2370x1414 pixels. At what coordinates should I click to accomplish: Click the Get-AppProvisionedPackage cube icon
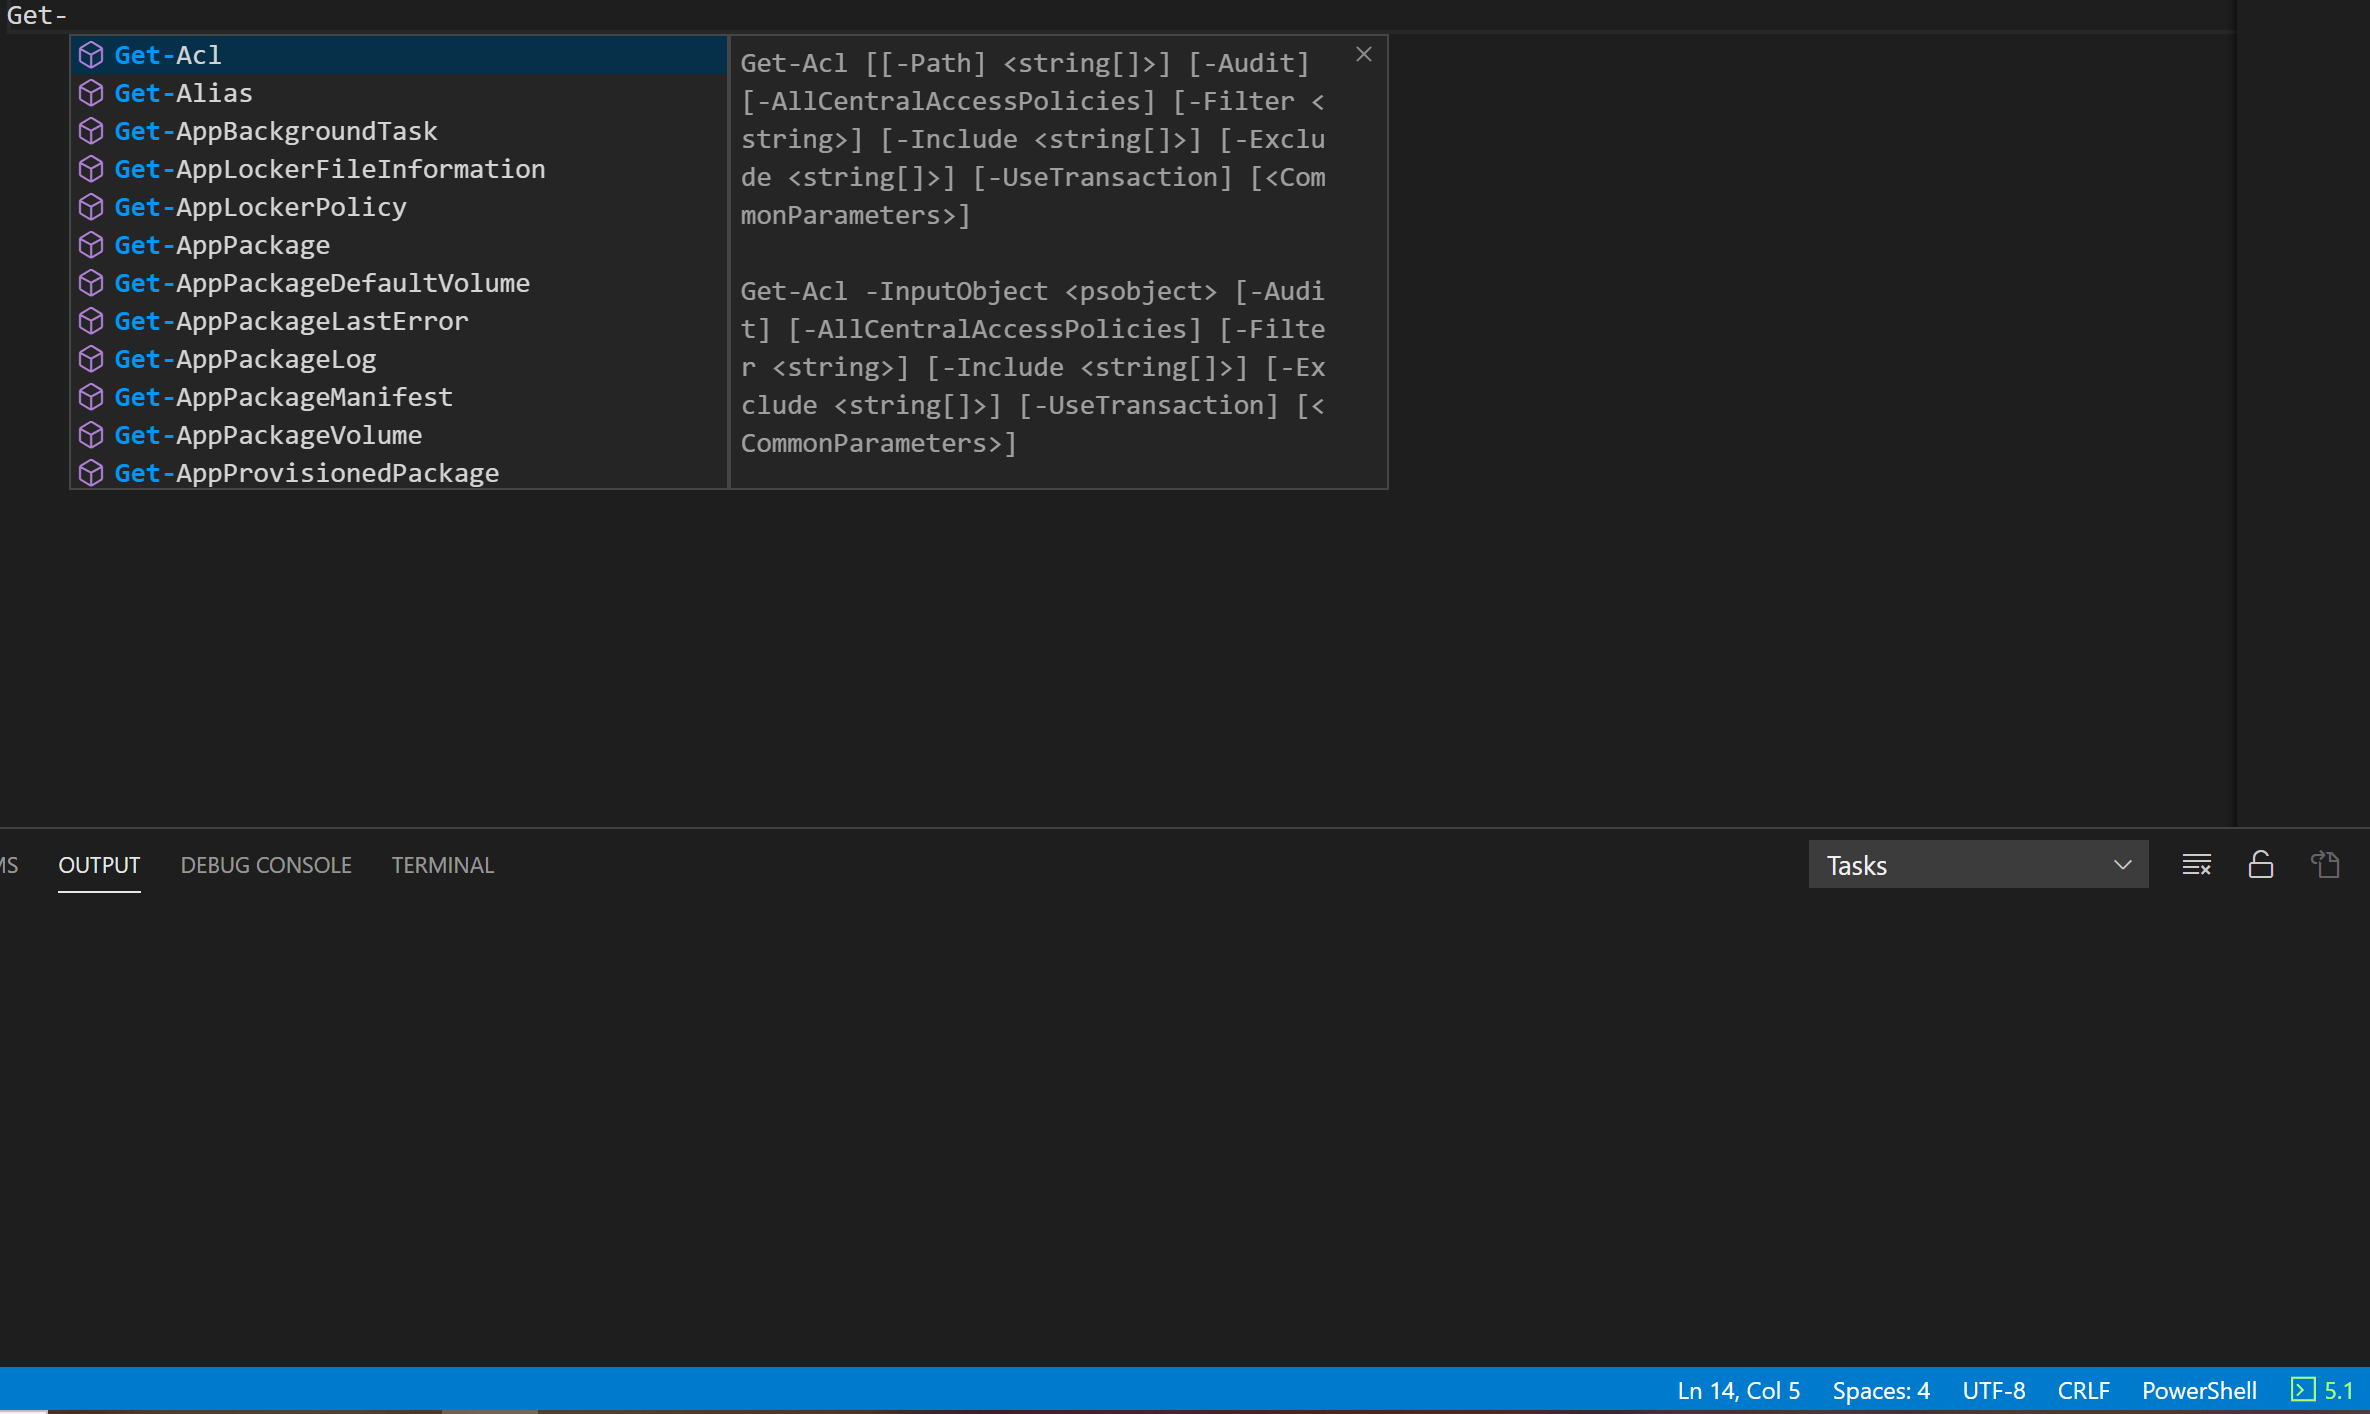coord(91,473)
